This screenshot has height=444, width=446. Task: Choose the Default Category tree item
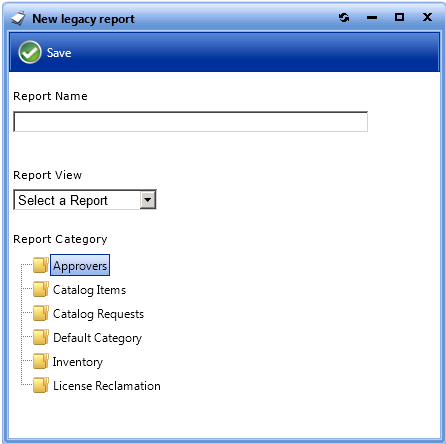97,338
